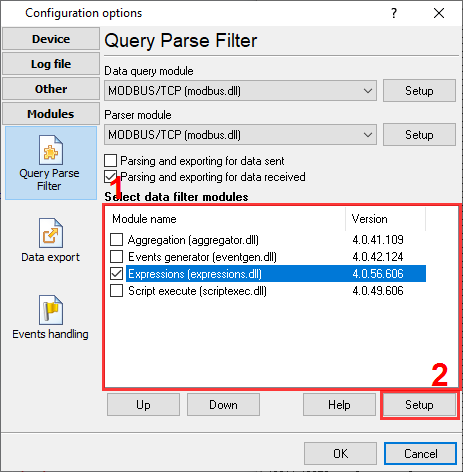Screen dimensions: 463x472
Task: Click the Version column header
Action: click(x=385, y=219)
